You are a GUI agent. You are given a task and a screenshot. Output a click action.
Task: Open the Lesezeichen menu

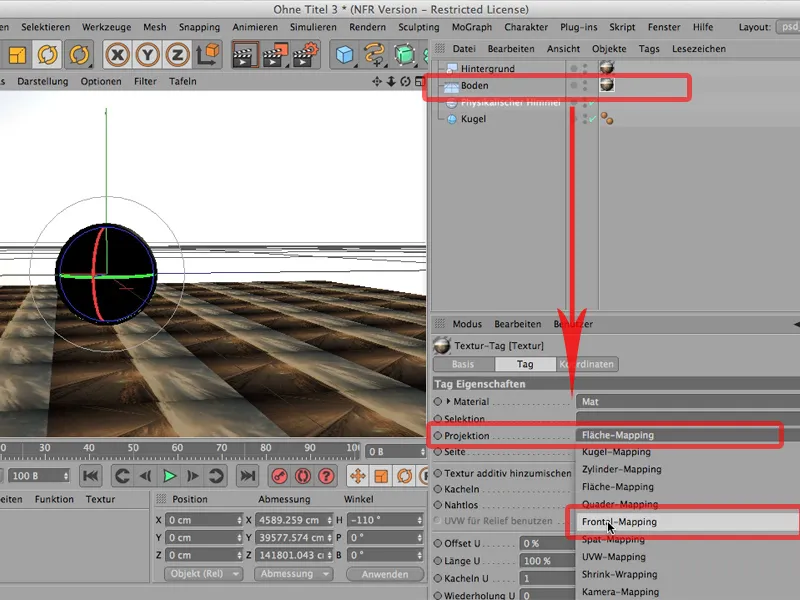coord(698,49)
